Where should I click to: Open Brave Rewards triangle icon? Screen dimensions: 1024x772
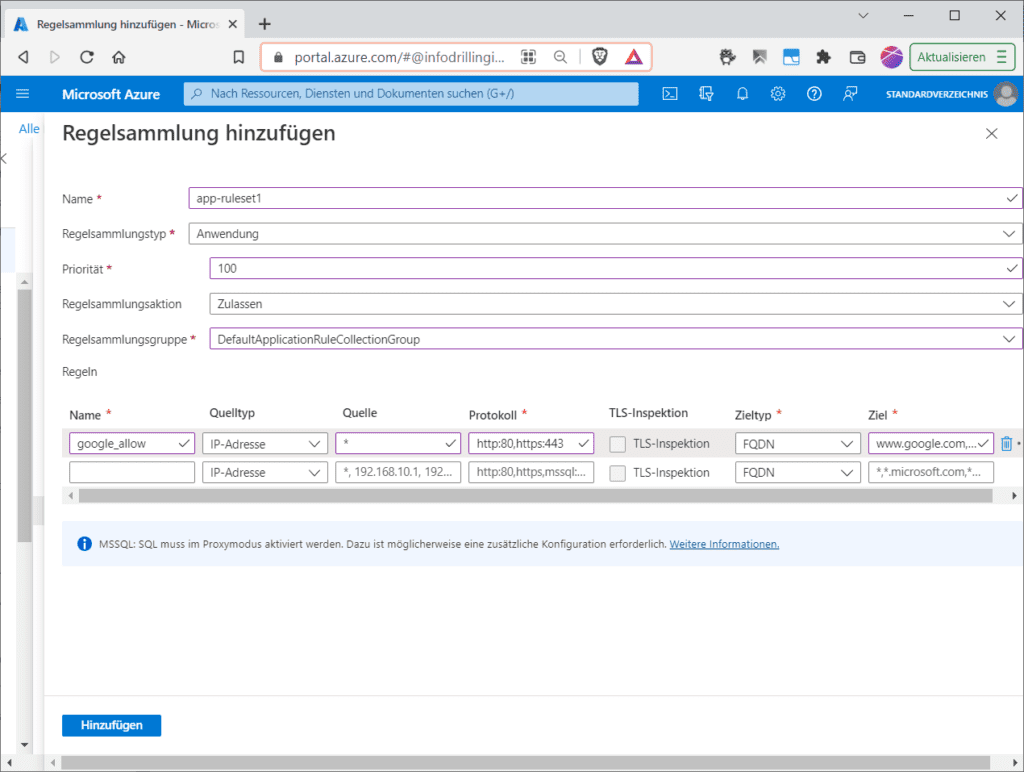(633, 57)
